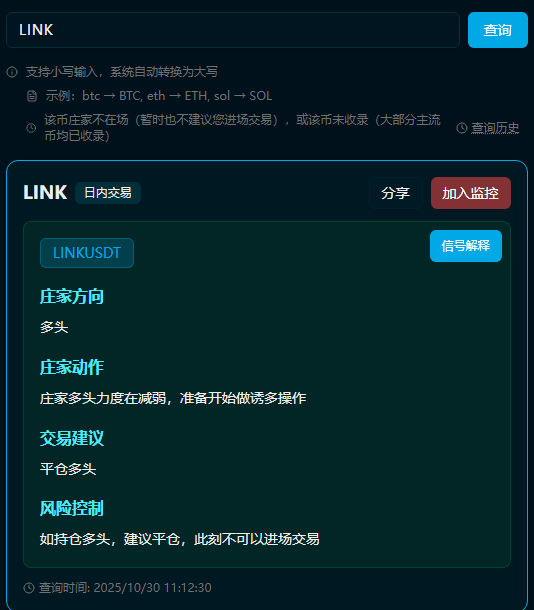
Task: Click the 庄家方向 section heading
Action: [72, 296]
